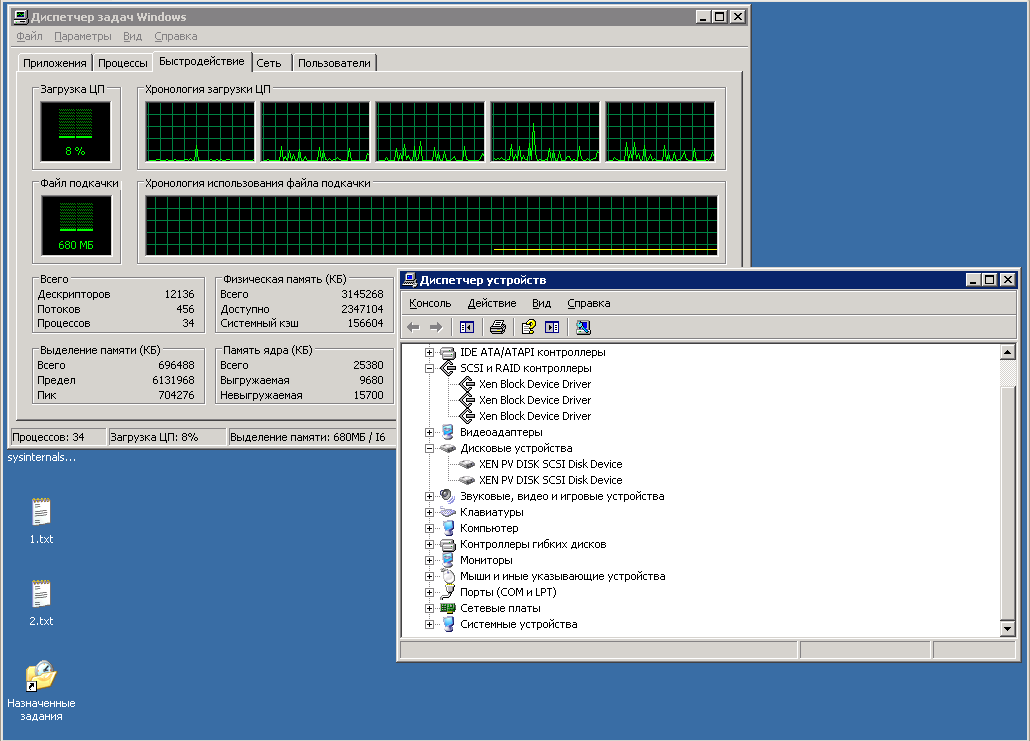Click the device tree scrollbar down arrow

click(1008, 629)
